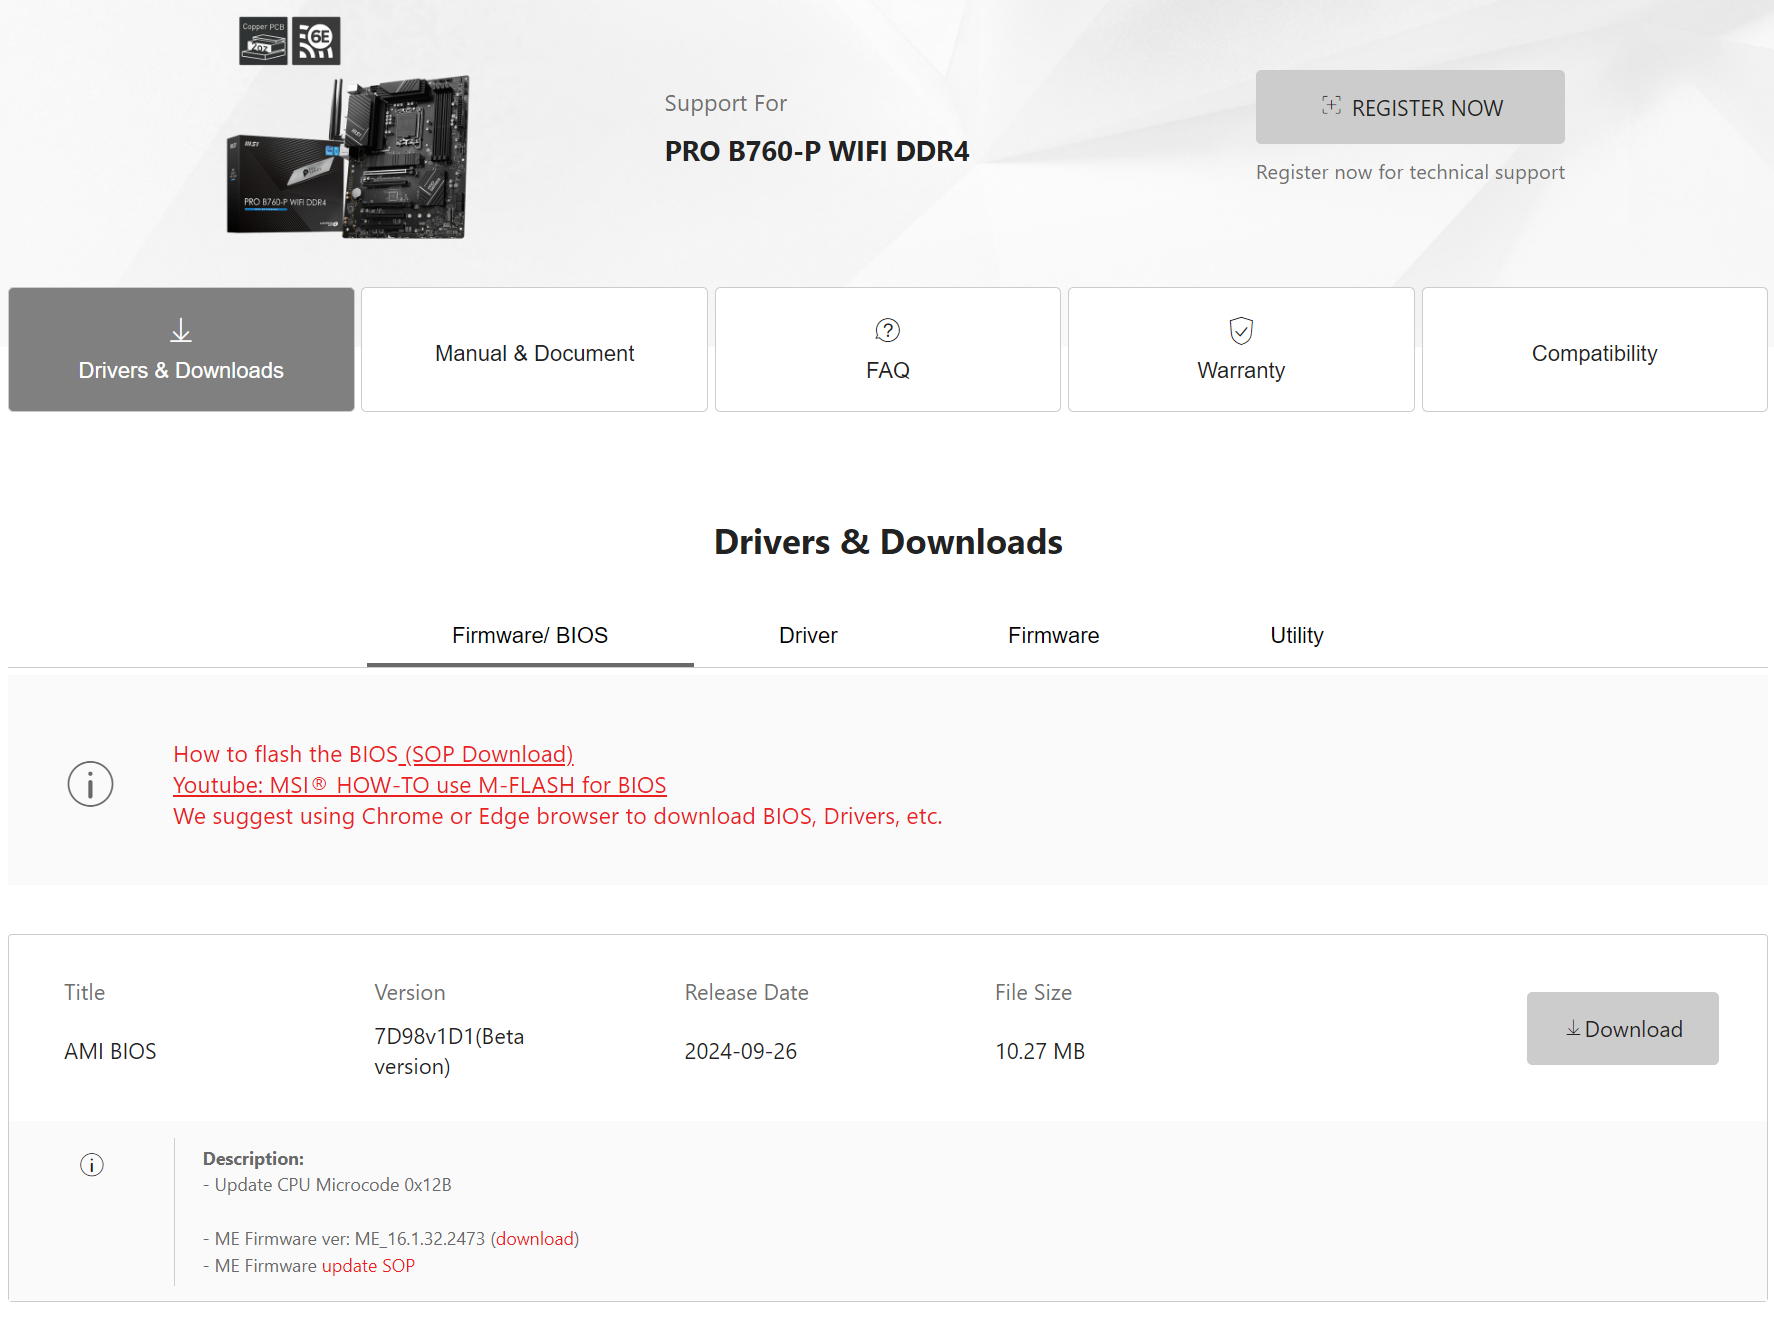Screen dimensions: 1774x1322
Task: Select the Firmware/ BIOS tab
Action: pos(530,635)
